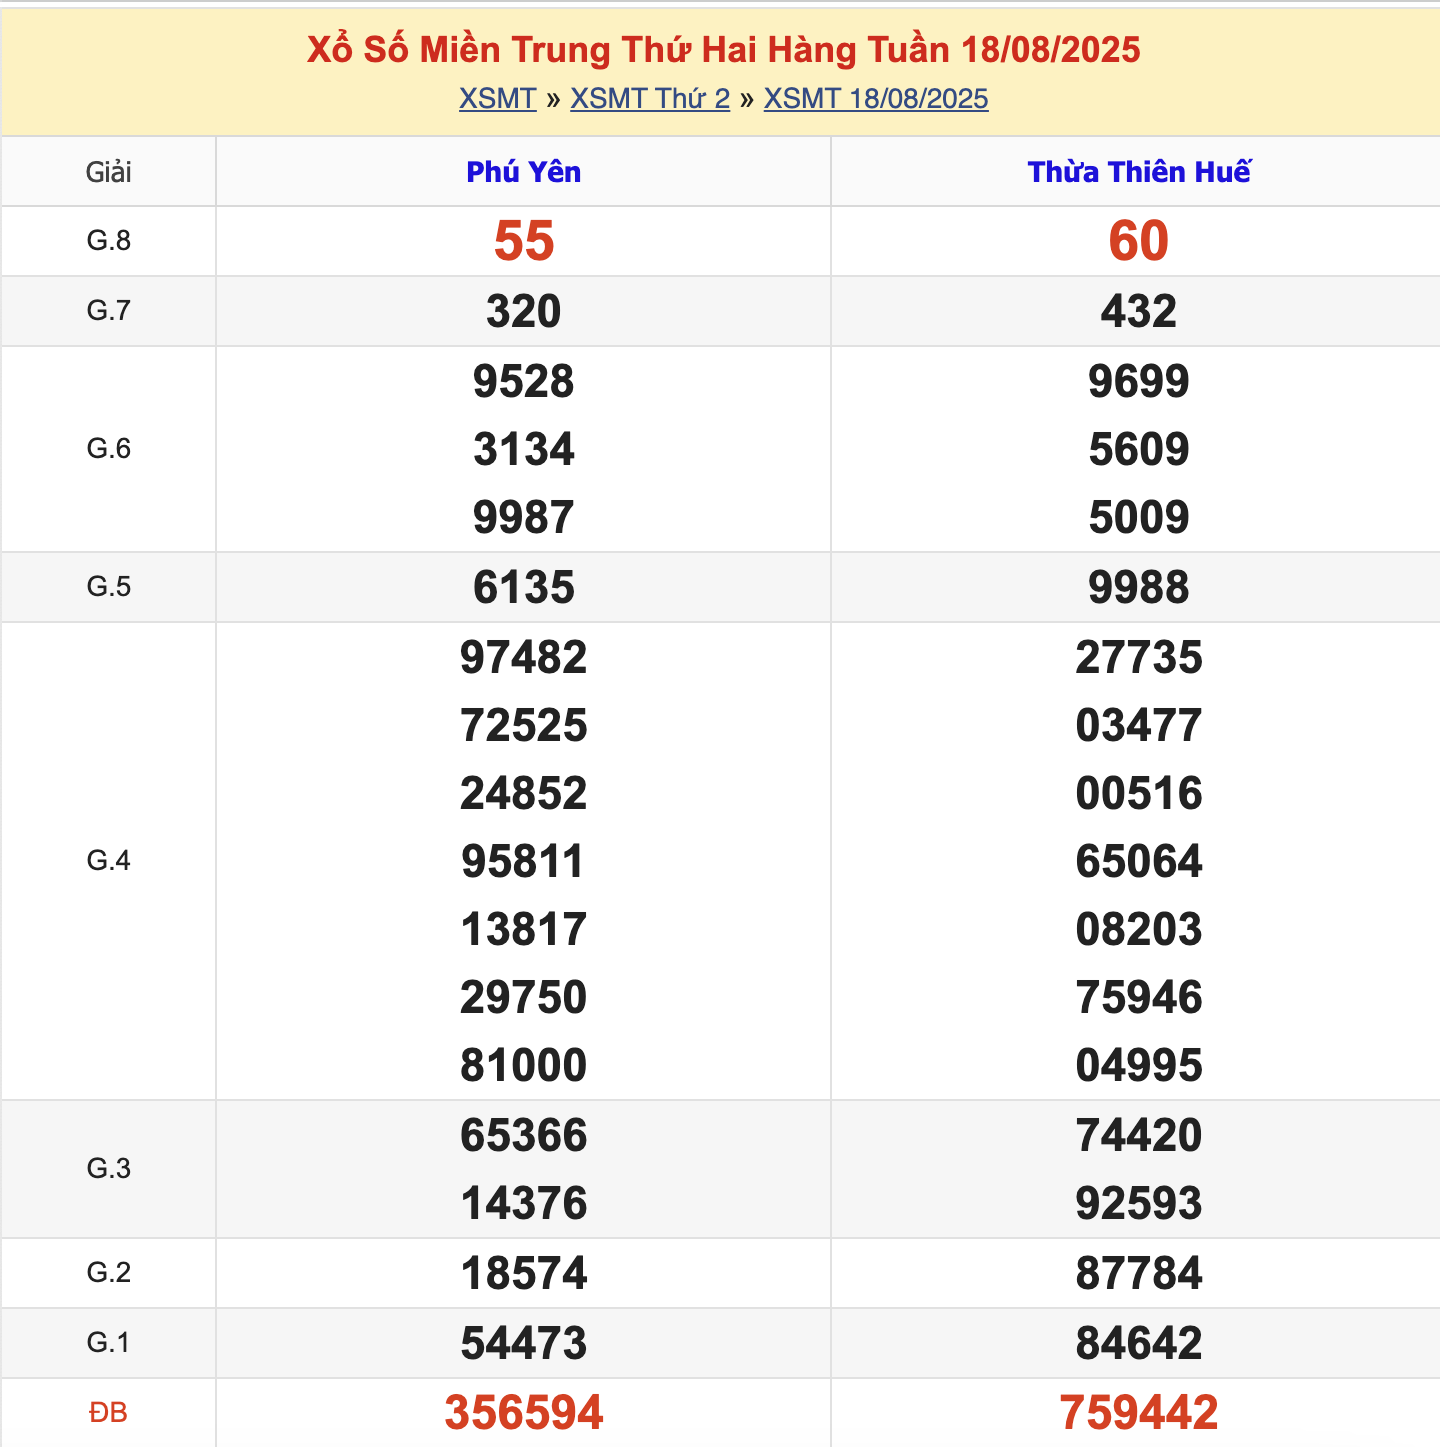Image resolution: width=1440 pixels, height=1447 pixels.
Task: Click Huế G.8 result 60
Action: tap(1139, 241)
